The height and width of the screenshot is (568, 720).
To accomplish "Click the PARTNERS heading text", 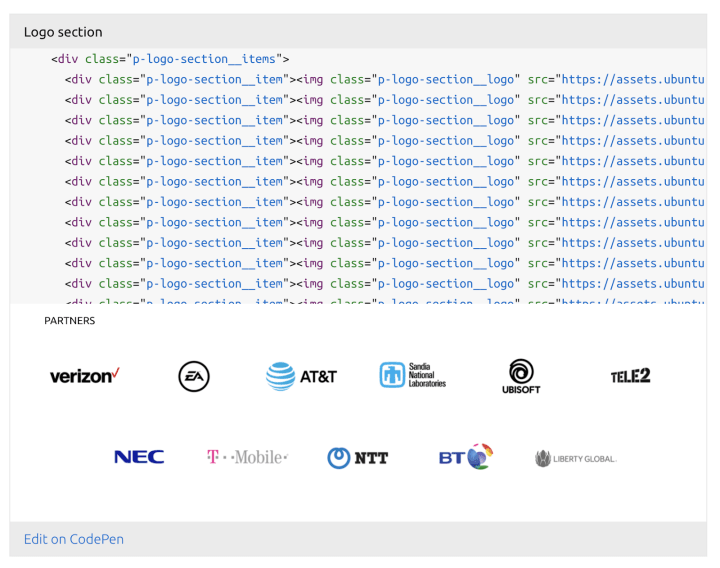I will (70, 321).
